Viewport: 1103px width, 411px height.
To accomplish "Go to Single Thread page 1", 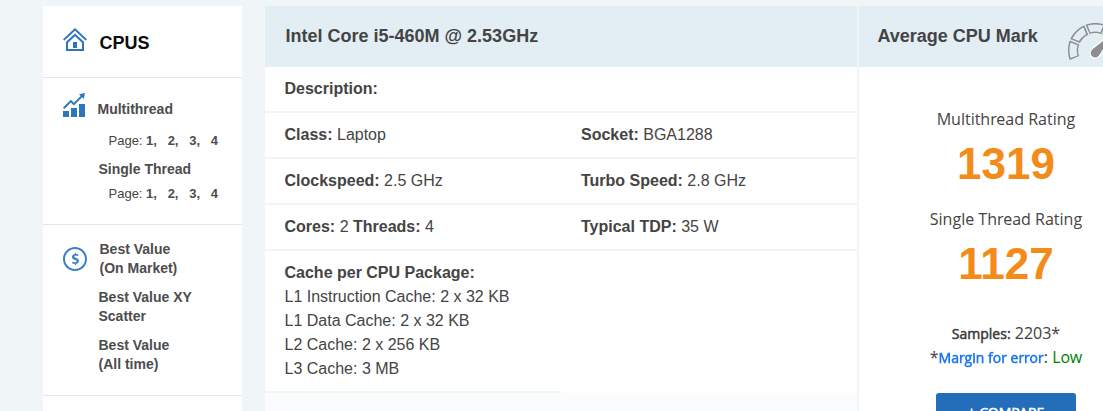I will (x=151, y=193).
